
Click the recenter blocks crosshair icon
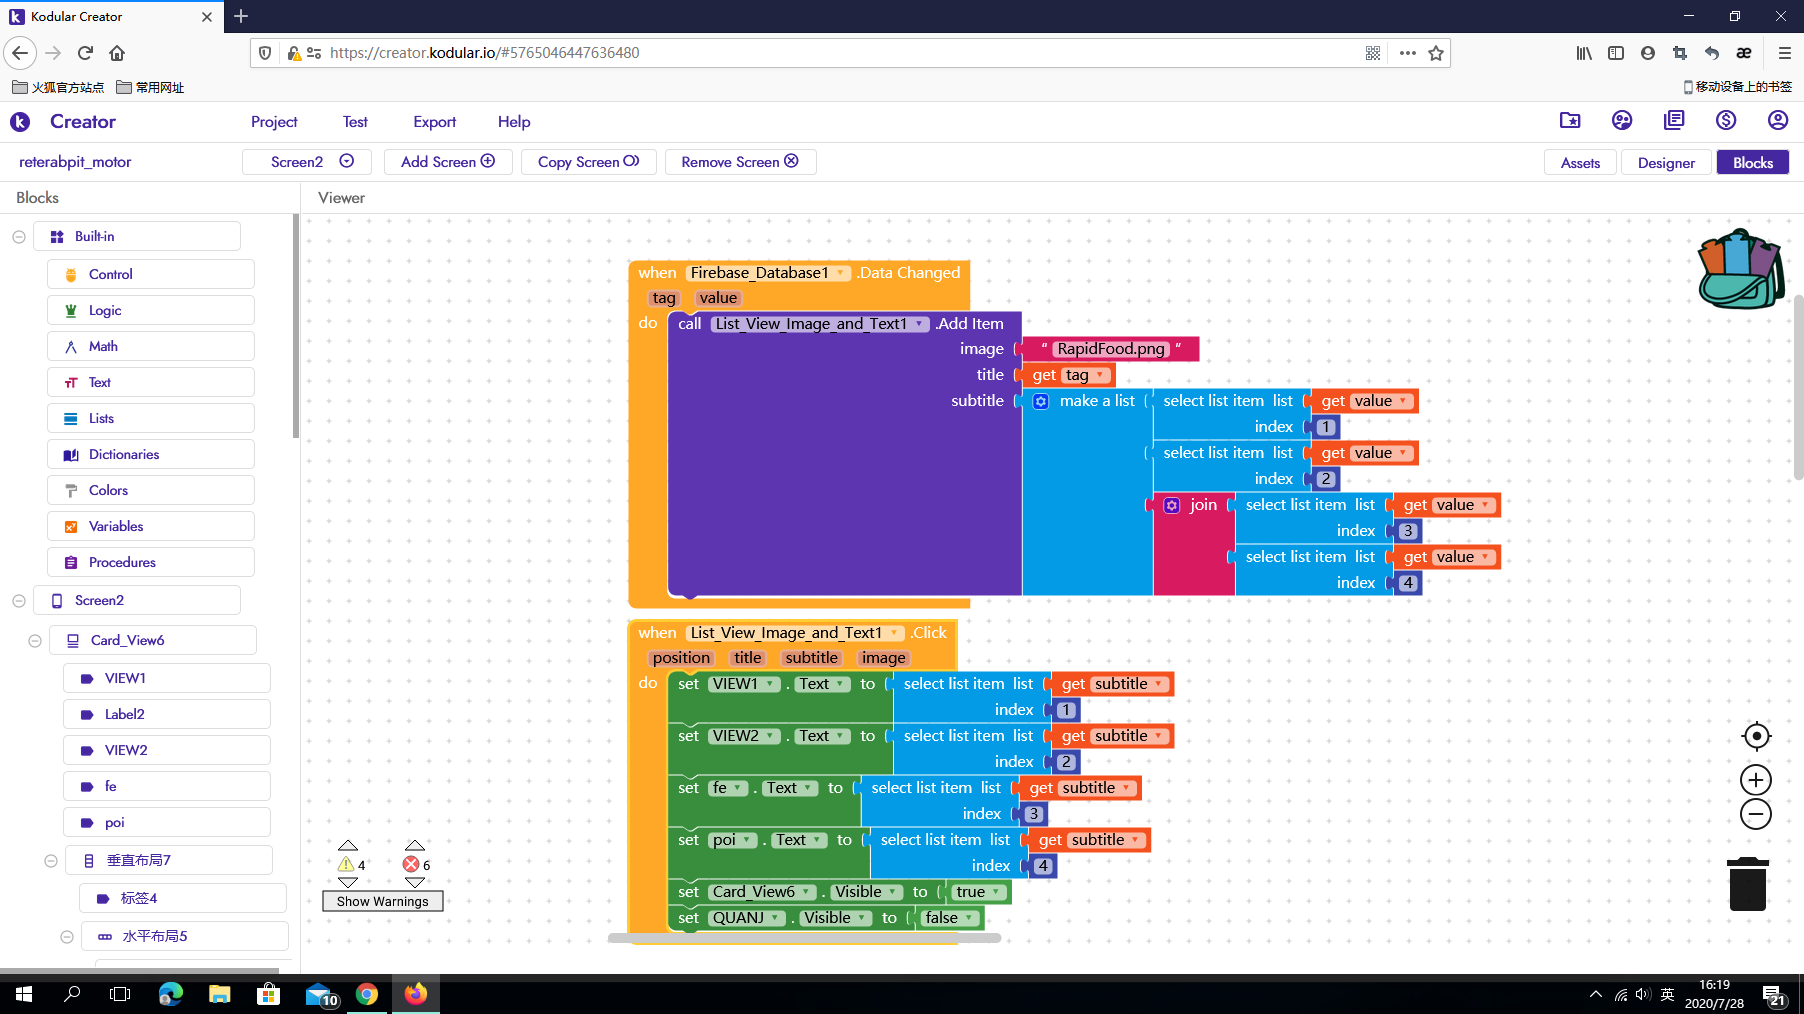click(x=1756, y=736)
